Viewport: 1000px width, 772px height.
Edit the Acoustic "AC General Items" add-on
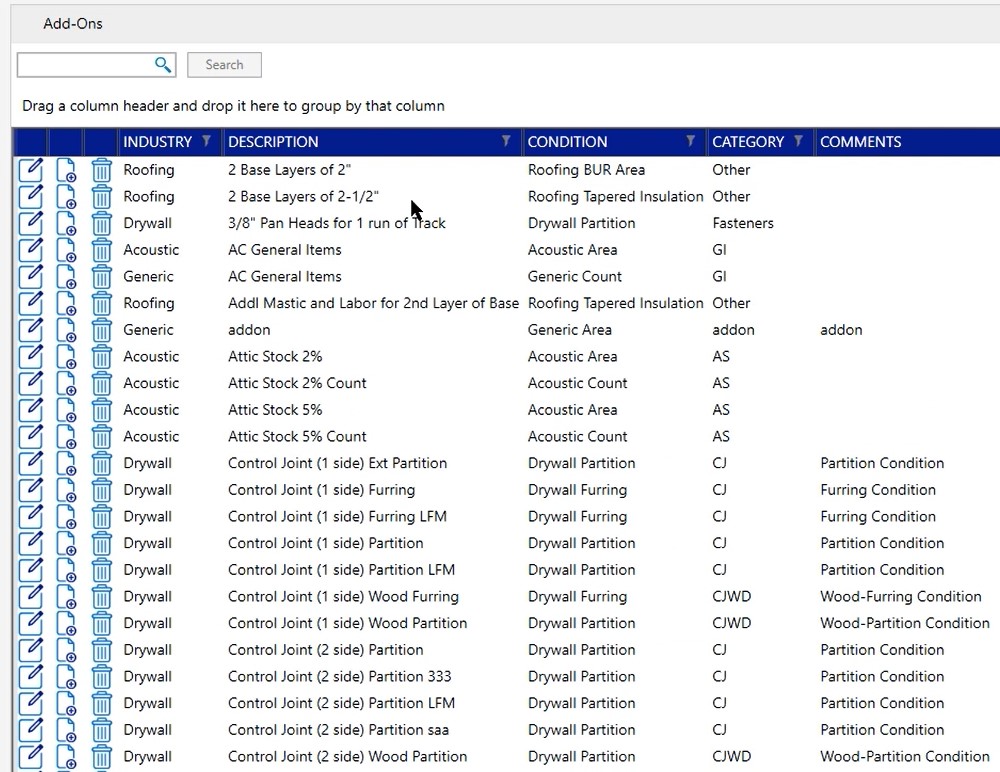(30, 250)
